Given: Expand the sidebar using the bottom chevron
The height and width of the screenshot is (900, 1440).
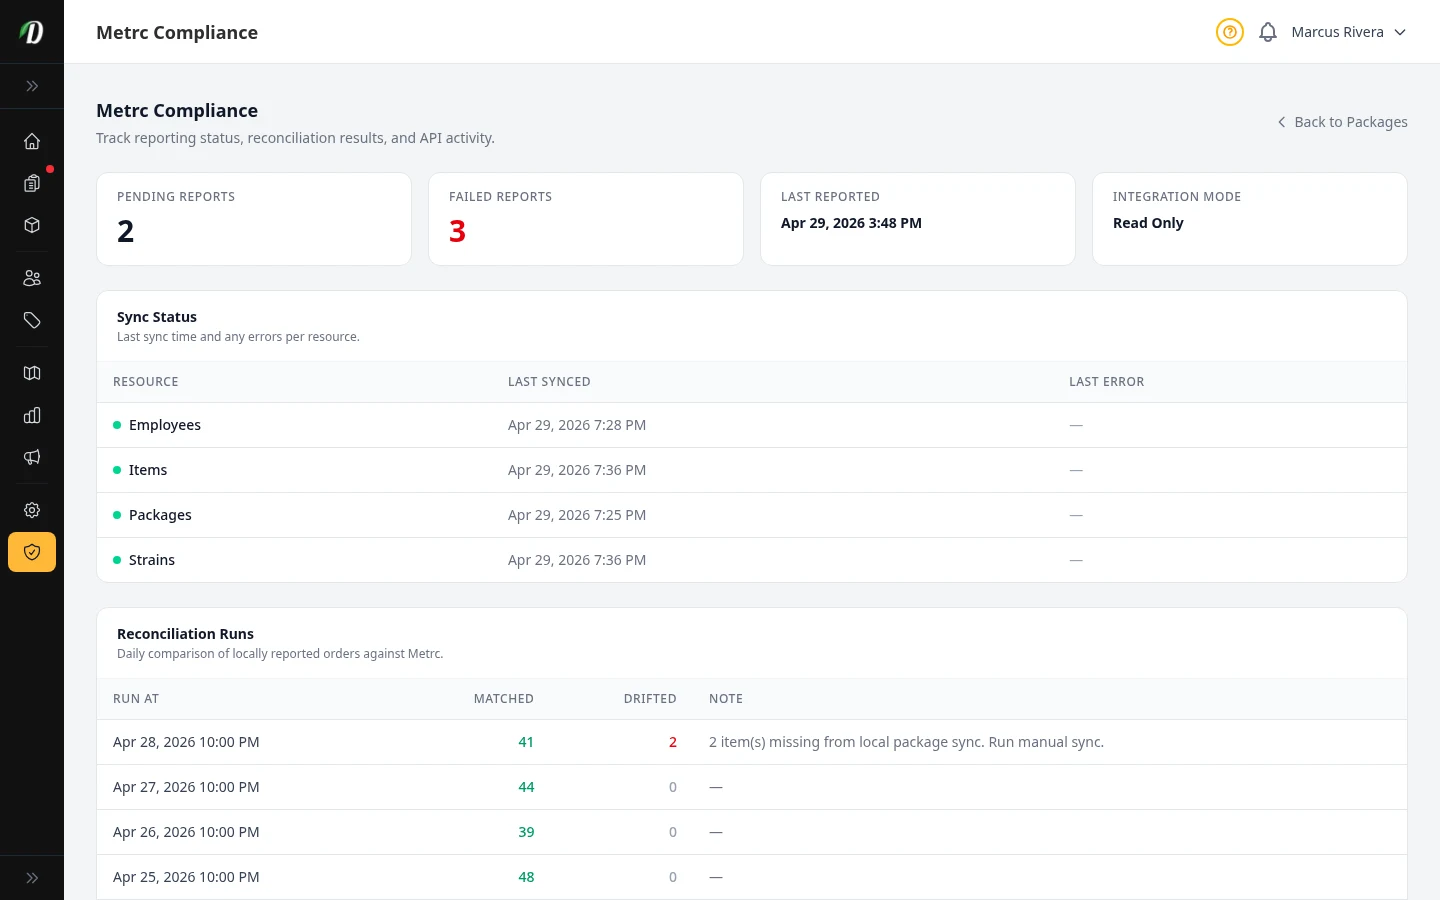Looking at the screenshot, I should [32, 877].
